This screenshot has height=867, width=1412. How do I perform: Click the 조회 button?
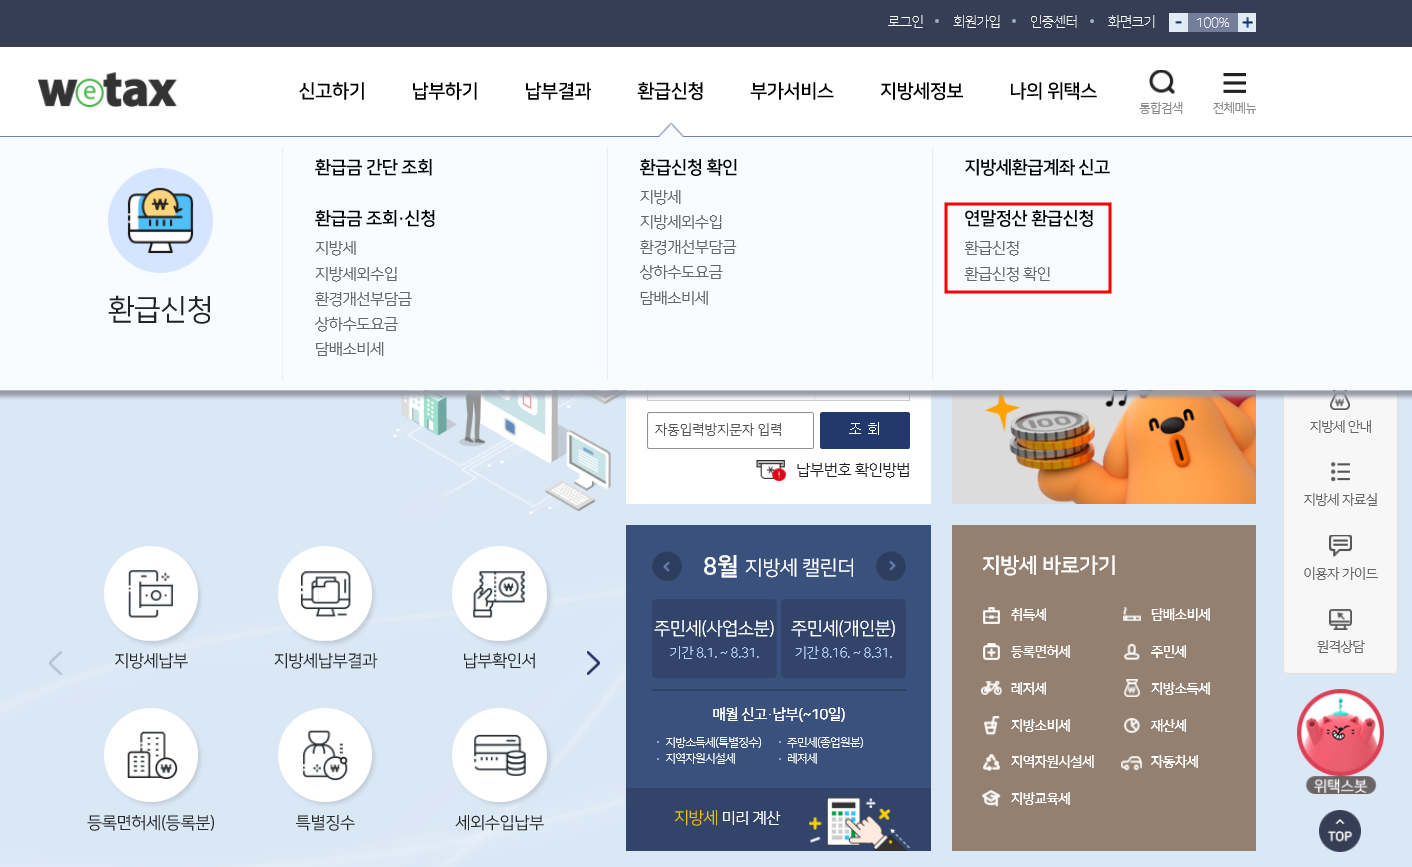[x=865, y=430]
